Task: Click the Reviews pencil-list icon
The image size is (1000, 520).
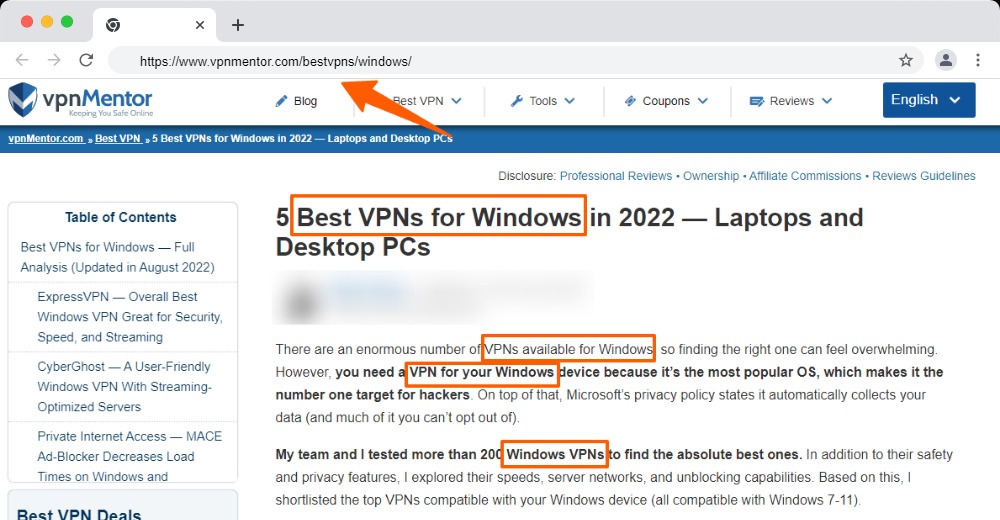Action: tap(756, 101)
